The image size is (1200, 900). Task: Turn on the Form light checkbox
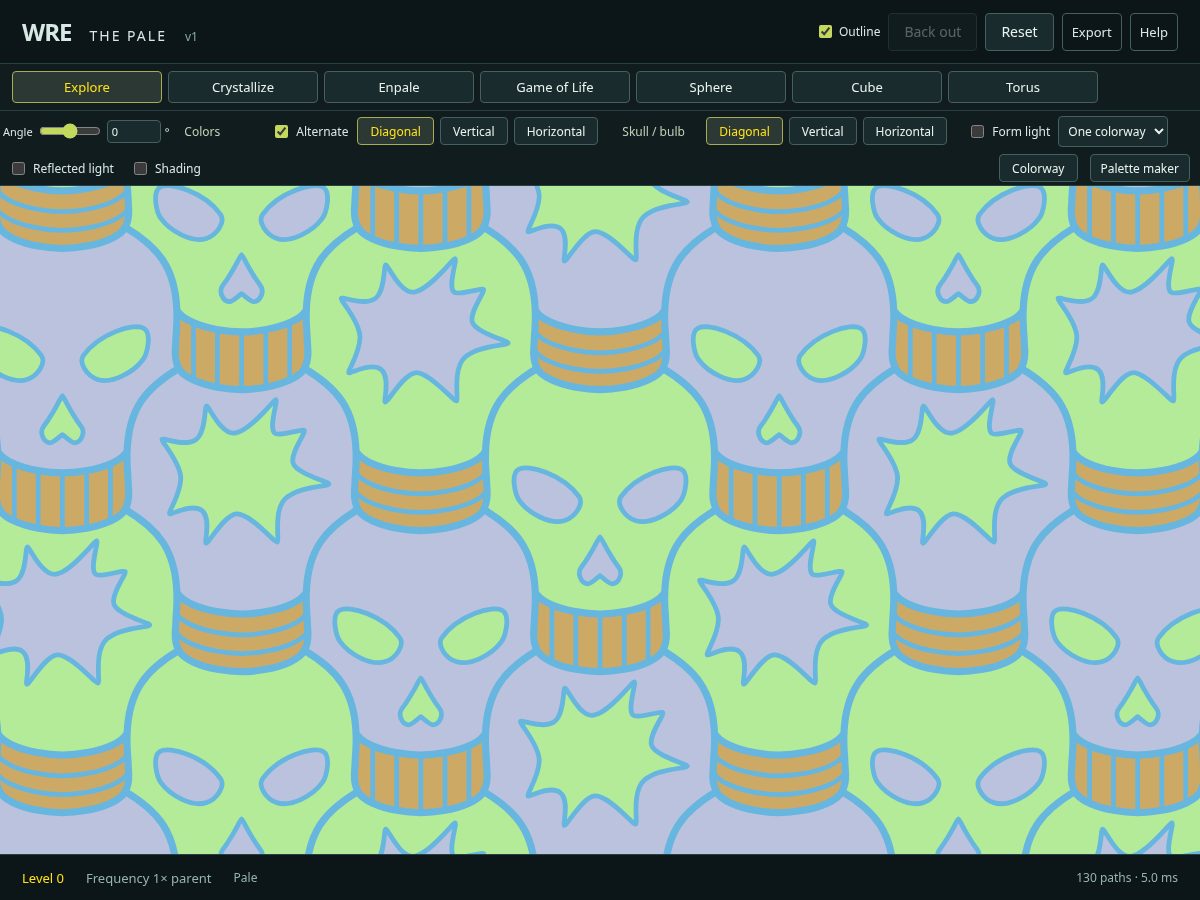pyautogui.click(x=978, y=131)
